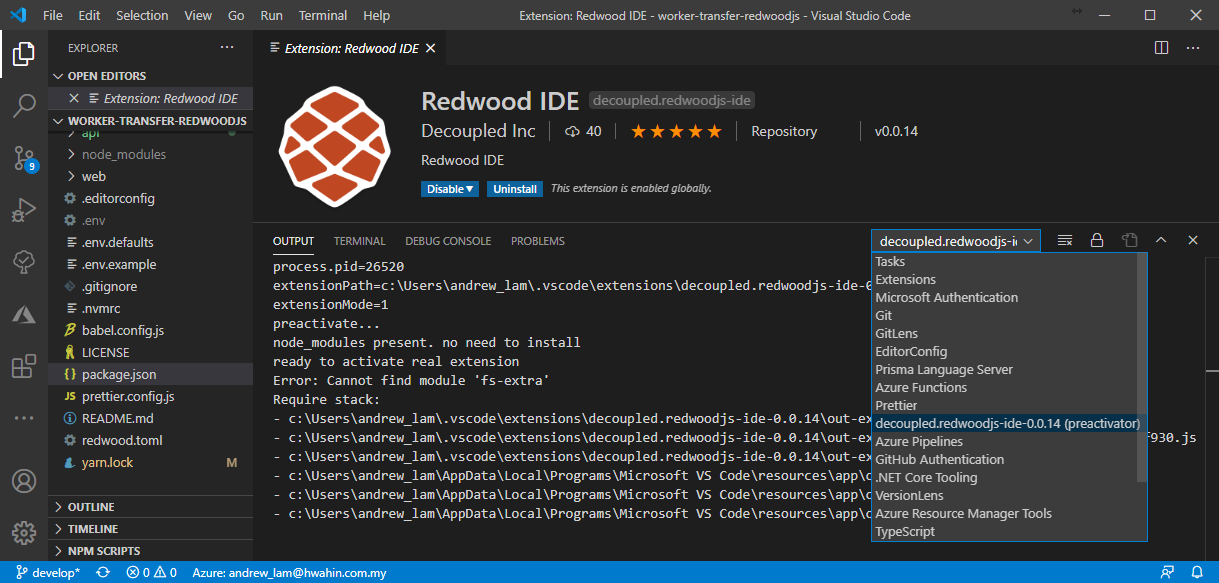Switch to the Debug Console tab

[448, 241]
